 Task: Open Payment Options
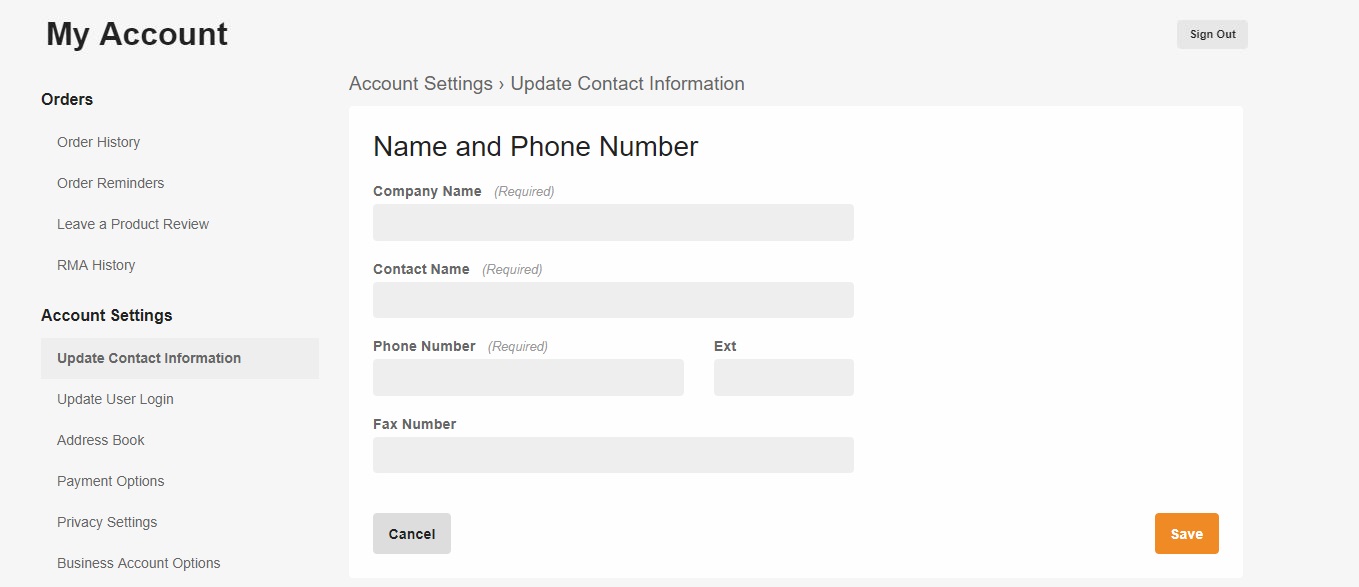click(x=110, y=480)
